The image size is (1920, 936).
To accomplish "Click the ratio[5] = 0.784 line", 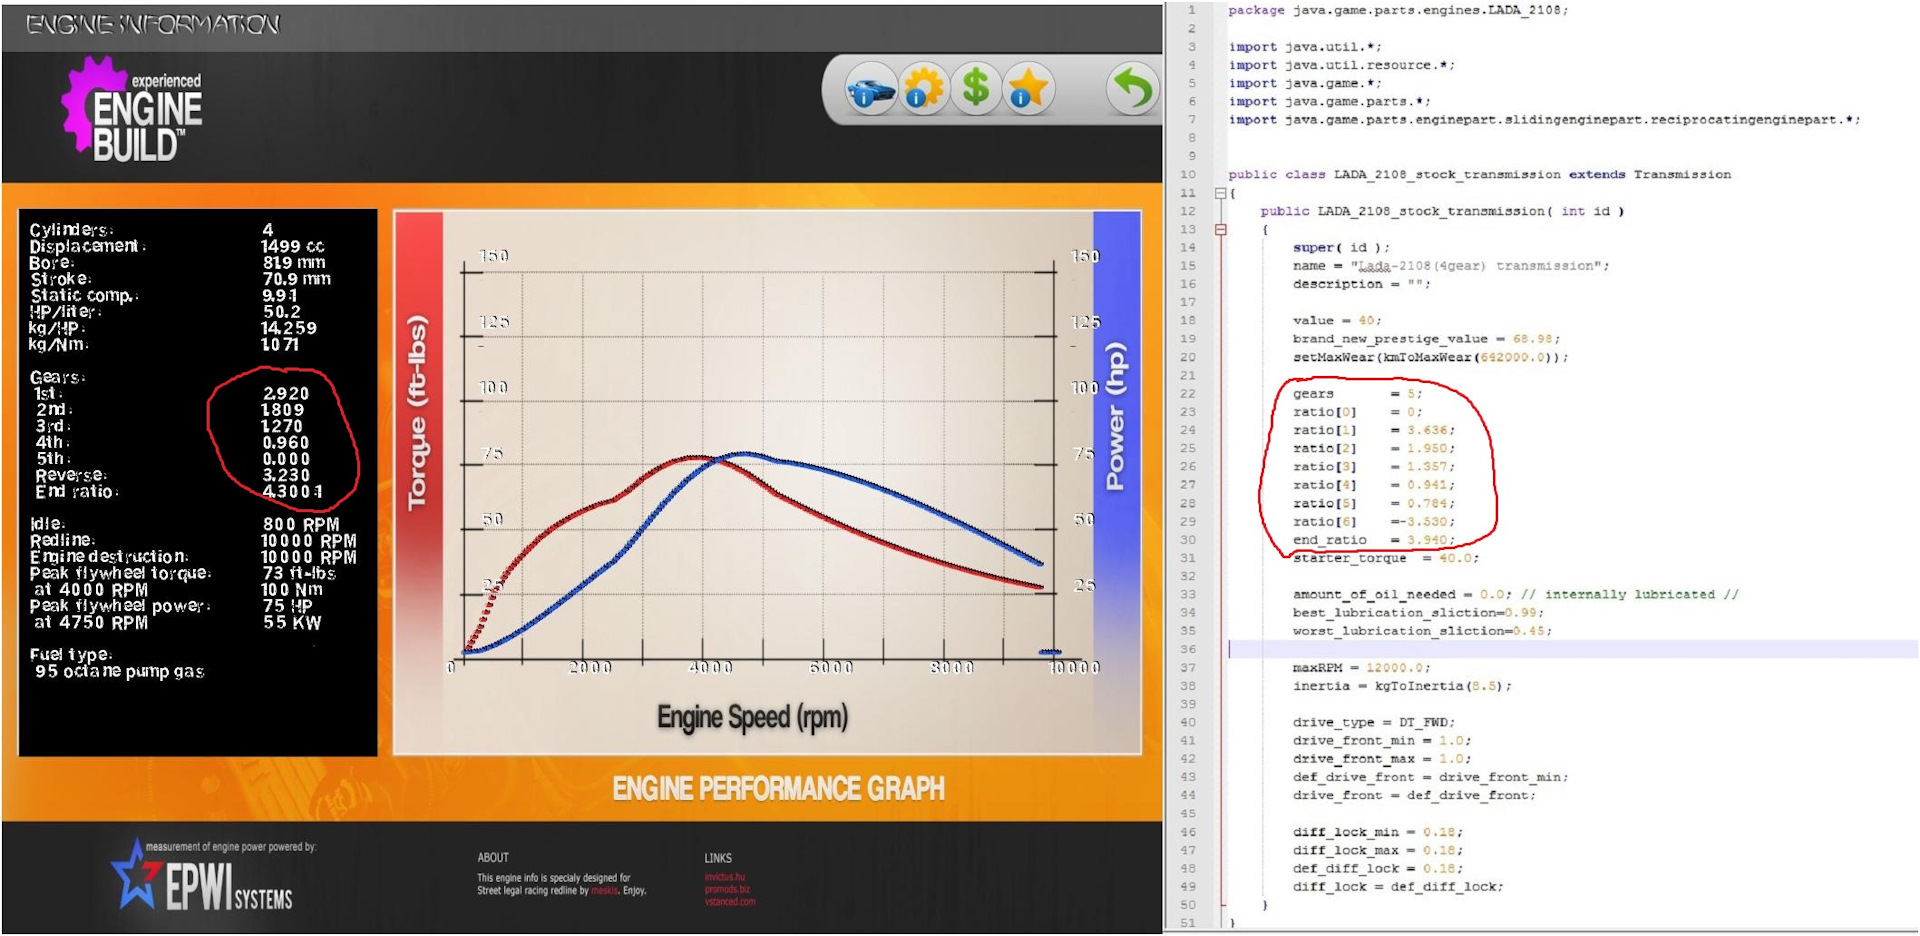I will [1374, 503].
